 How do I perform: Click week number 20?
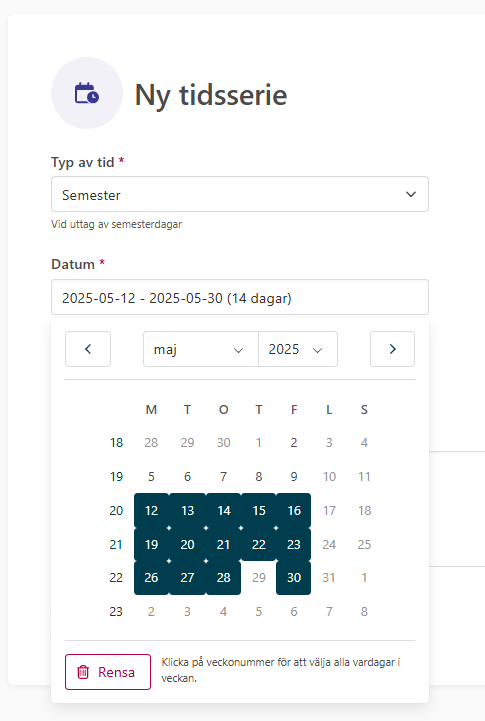[x=116, y=510]
